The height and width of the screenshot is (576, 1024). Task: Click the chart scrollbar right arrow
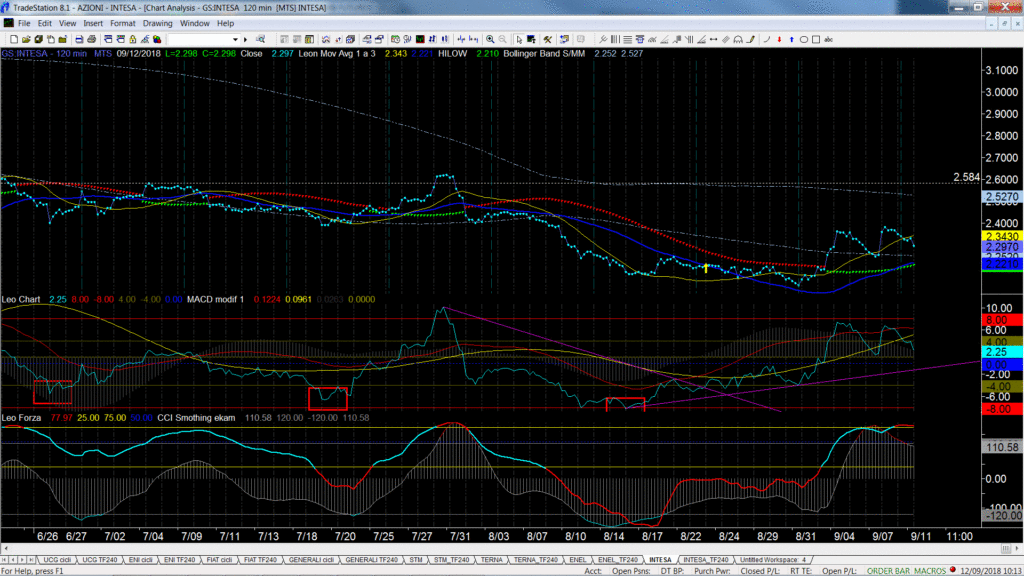[x=1017, y=549]
